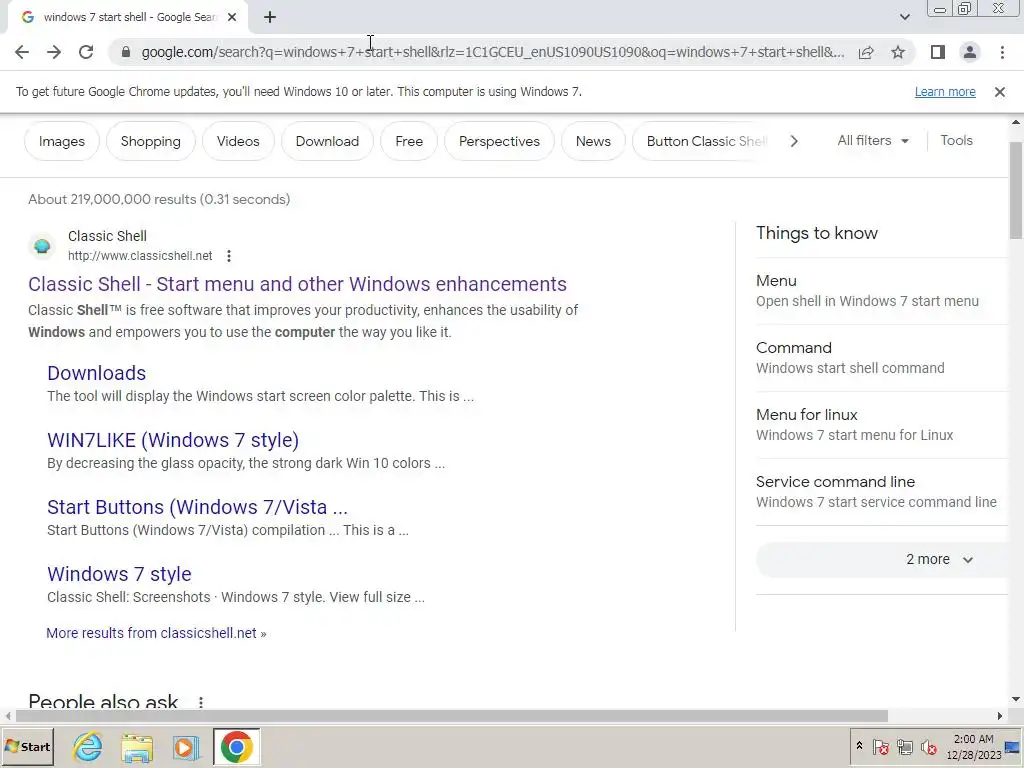Click the vertical scrollbar thumb

[1016, 189]
